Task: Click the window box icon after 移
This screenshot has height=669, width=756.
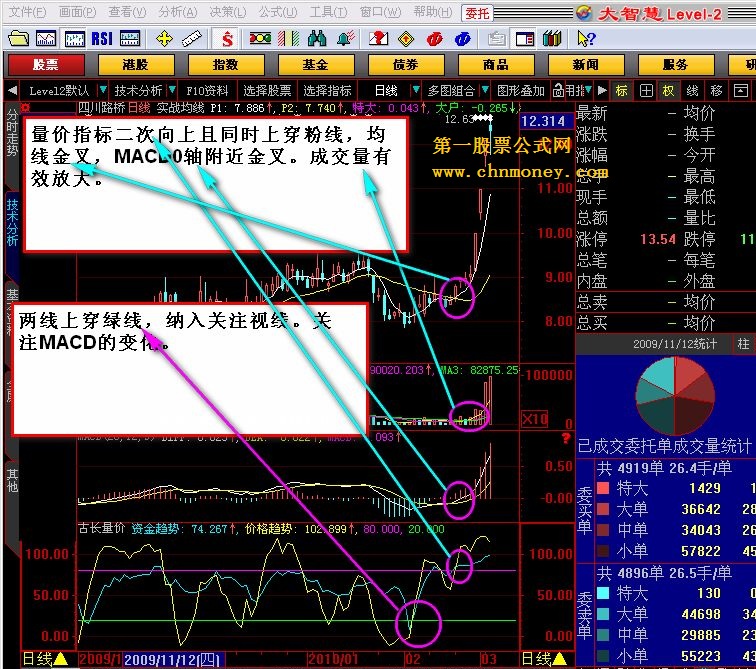Action: 741,90
